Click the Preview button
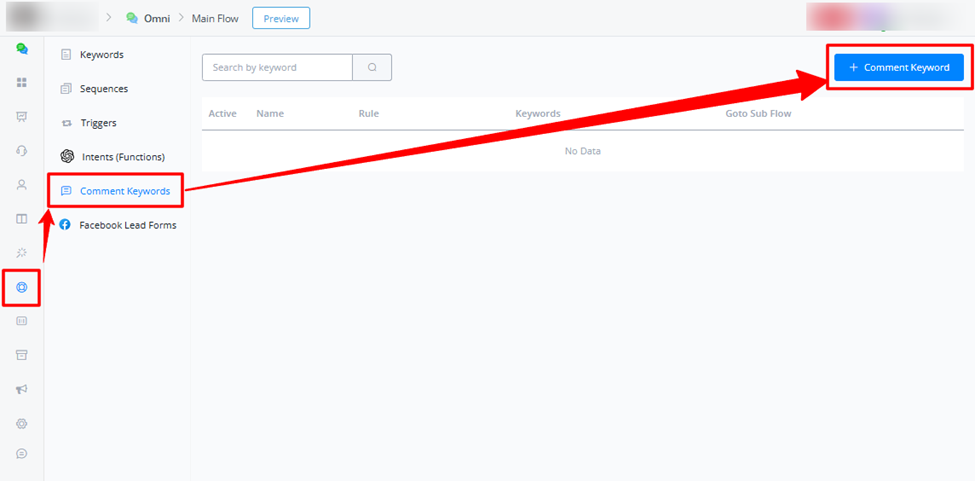Viewport: 975px width, 481px height. pos(281,18)
